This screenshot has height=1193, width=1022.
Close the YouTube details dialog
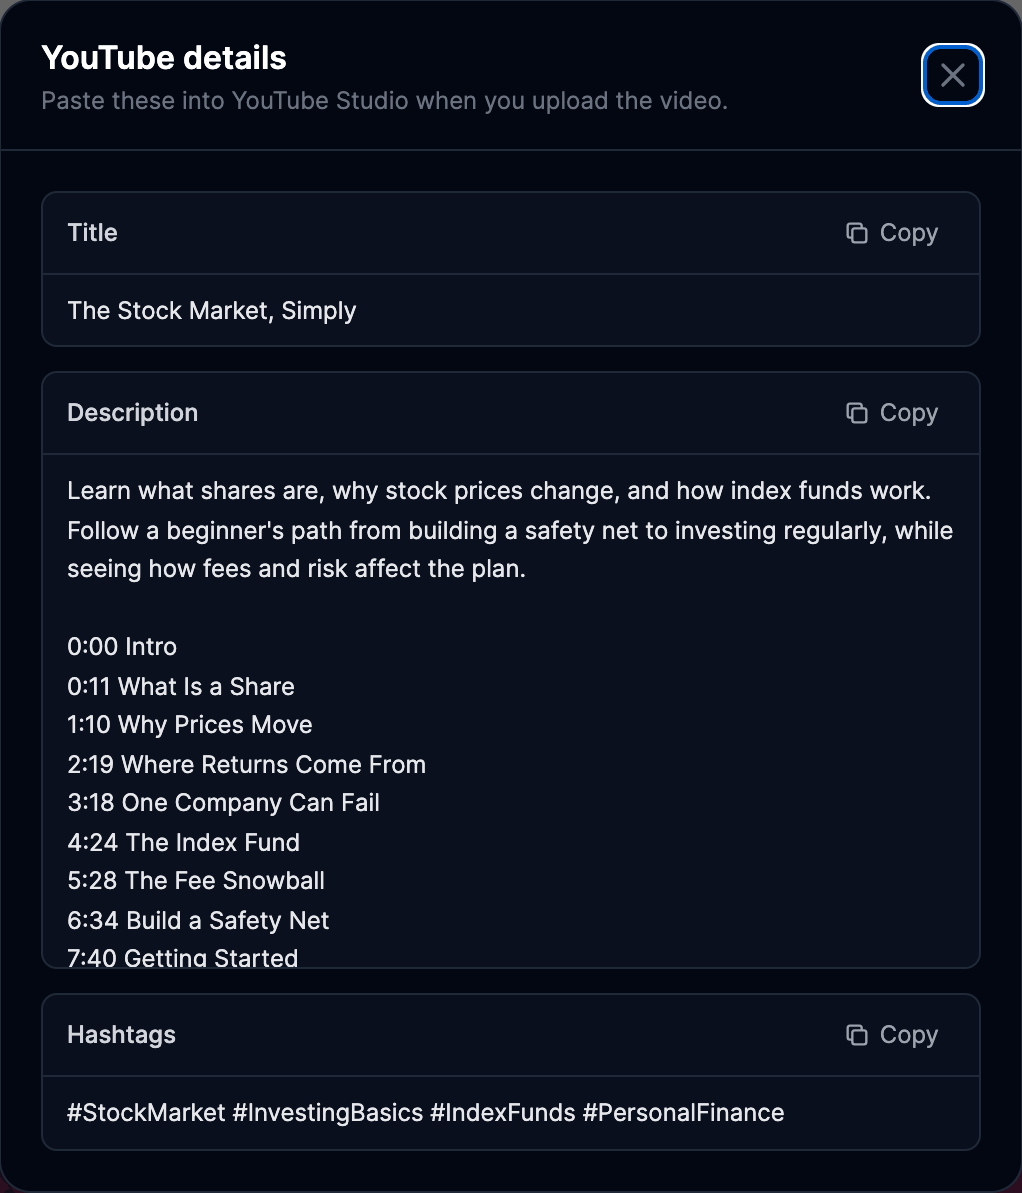point(952,75)
